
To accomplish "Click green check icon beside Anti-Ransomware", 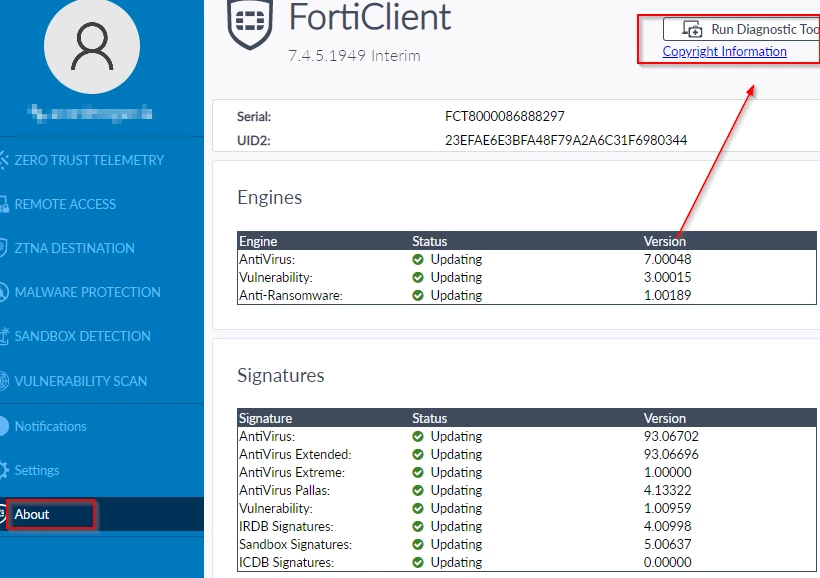I will [x=417, y=296].
